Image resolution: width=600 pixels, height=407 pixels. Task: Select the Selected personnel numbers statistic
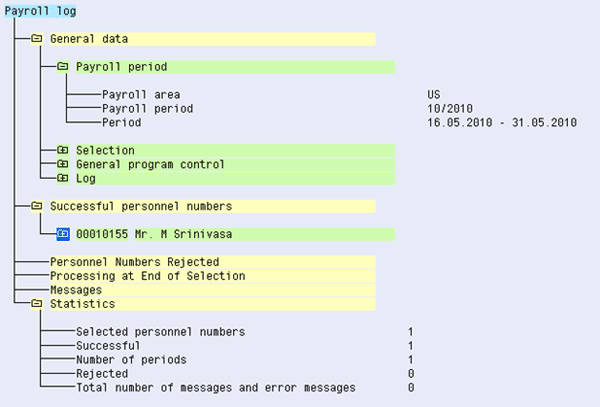[x=160, y=331]
